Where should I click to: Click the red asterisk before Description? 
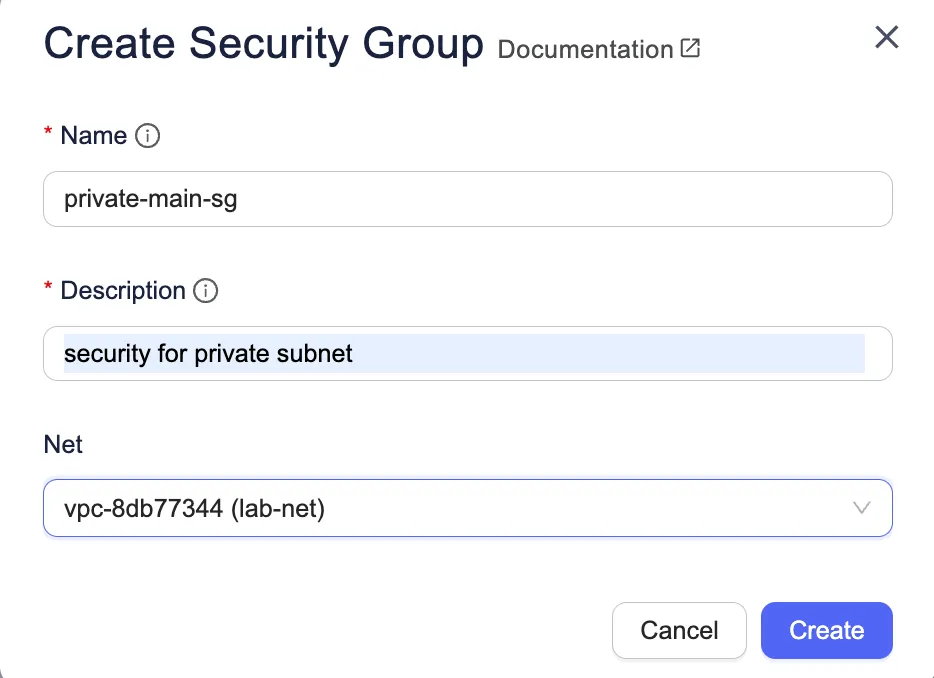coord(48,289)
